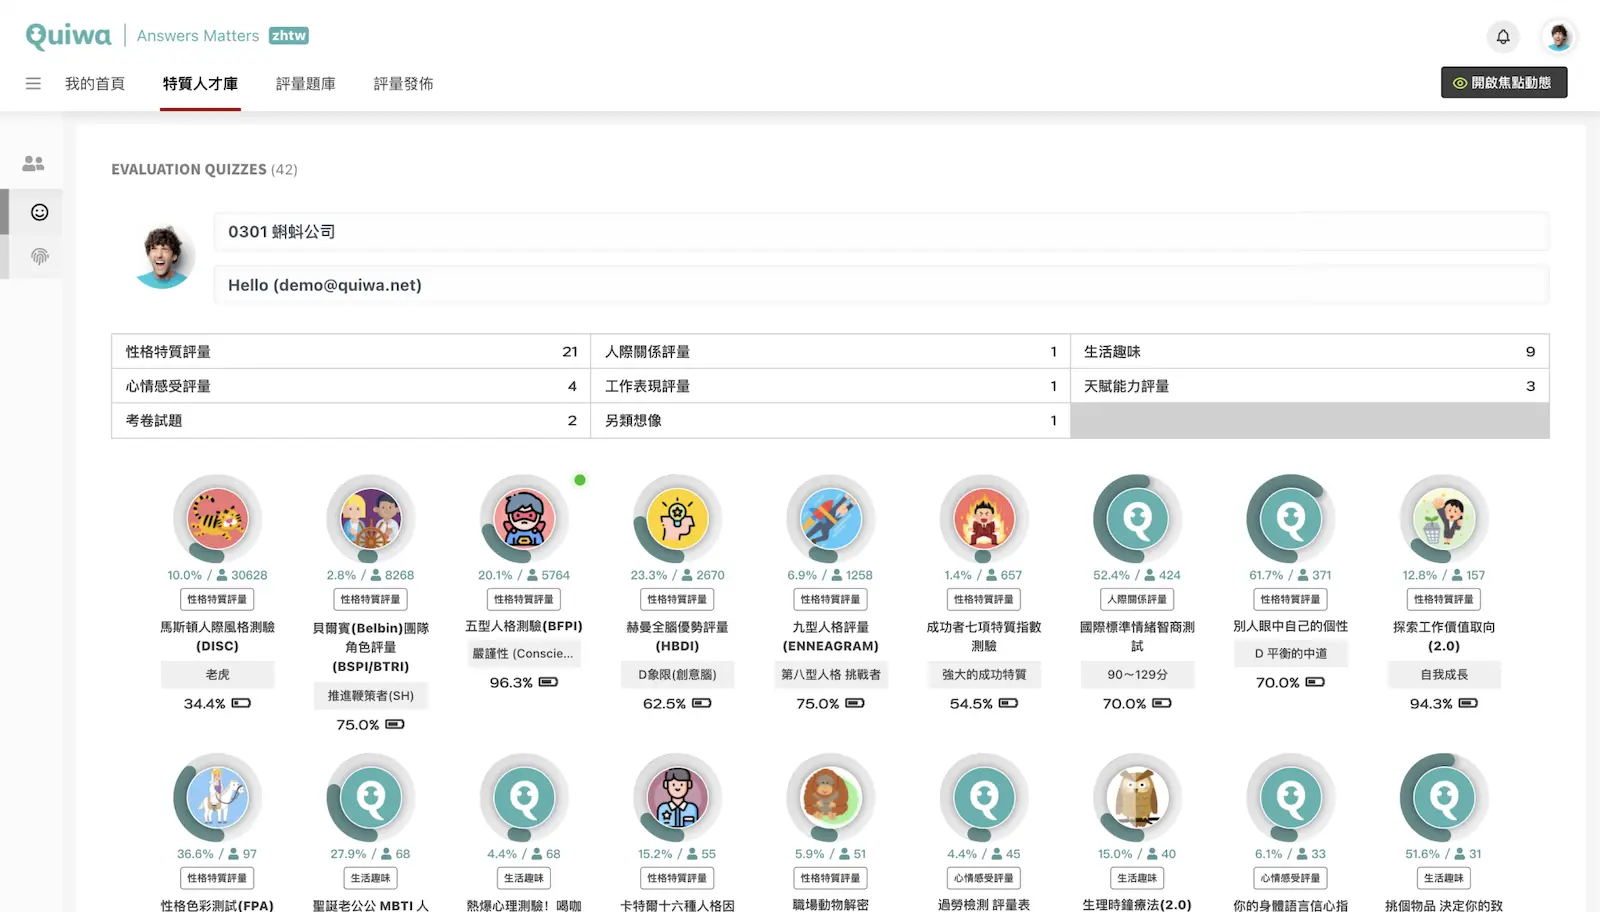Filter by 天賦能力評量 category row

click(x=1310, y=386)
